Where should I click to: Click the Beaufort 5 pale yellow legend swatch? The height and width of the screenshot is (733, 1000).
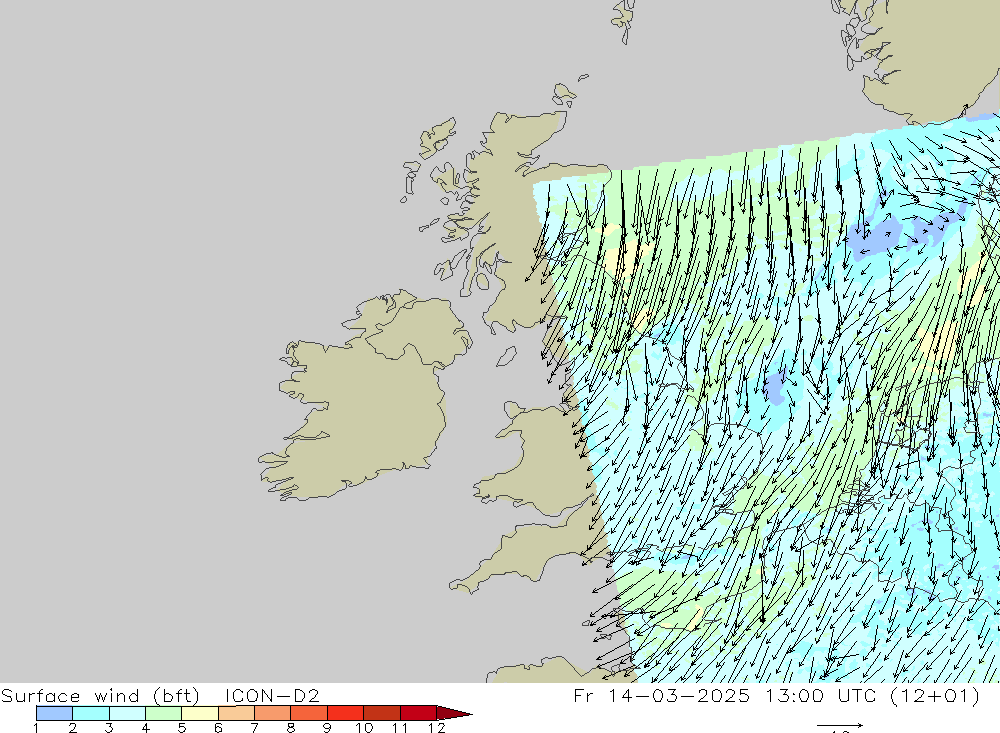(x=200, y=713)
